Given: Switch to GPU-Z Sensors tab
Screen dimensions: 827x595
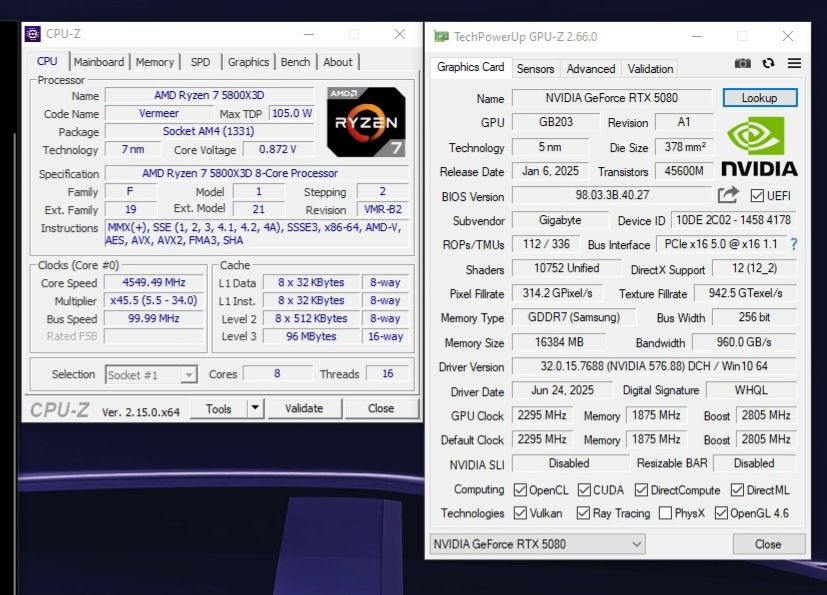Looking at the screenshot, I should click(535, 69).
